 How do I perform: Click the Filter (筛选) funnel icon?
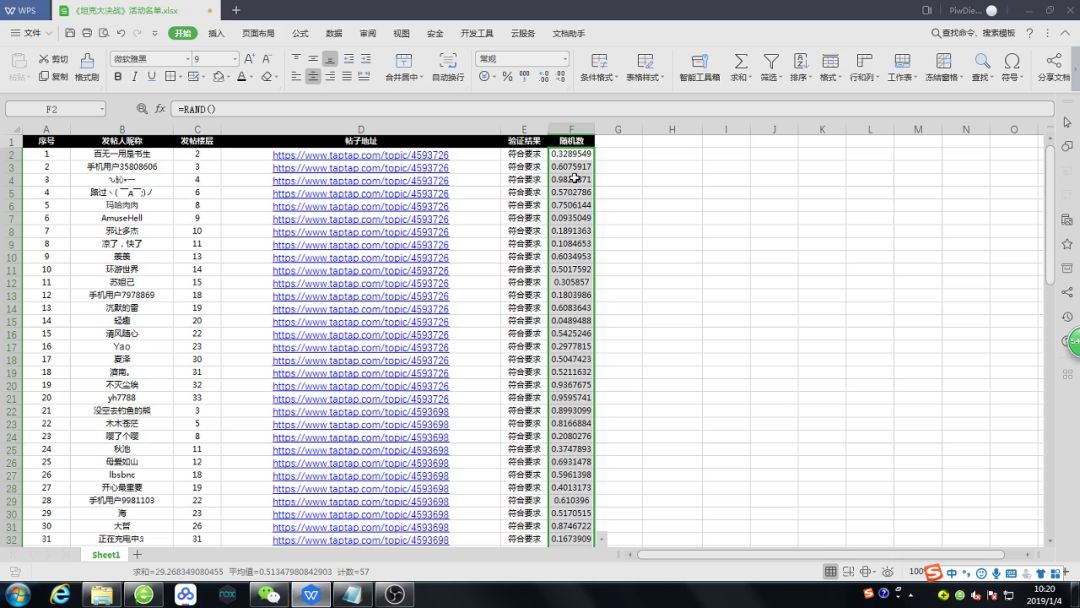click(x=770, y=62)
